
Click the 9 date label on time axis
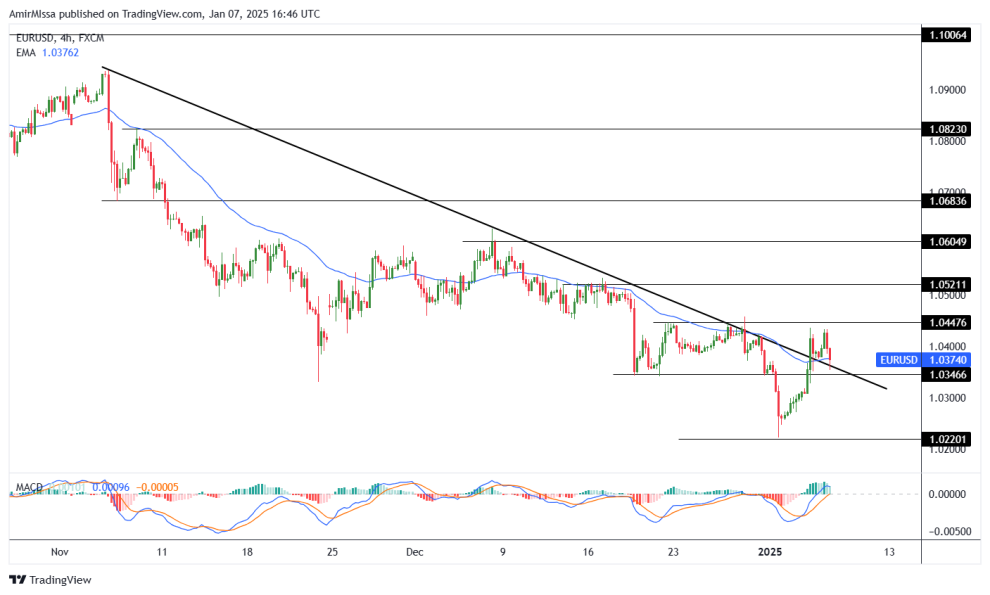tap(503, 552)
